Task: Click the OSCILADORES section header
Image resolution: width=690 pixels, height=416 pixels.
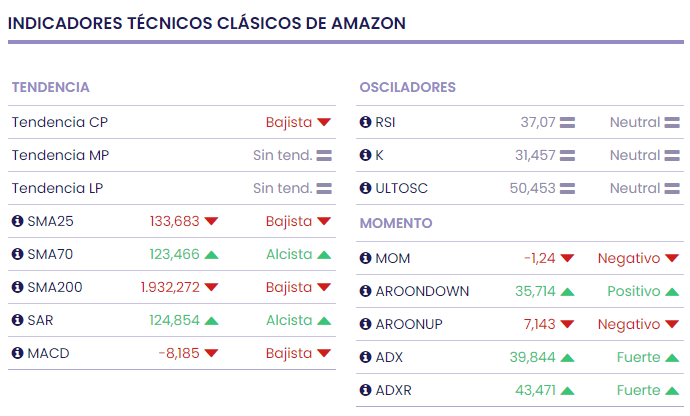Action: (x=407, y=88)
